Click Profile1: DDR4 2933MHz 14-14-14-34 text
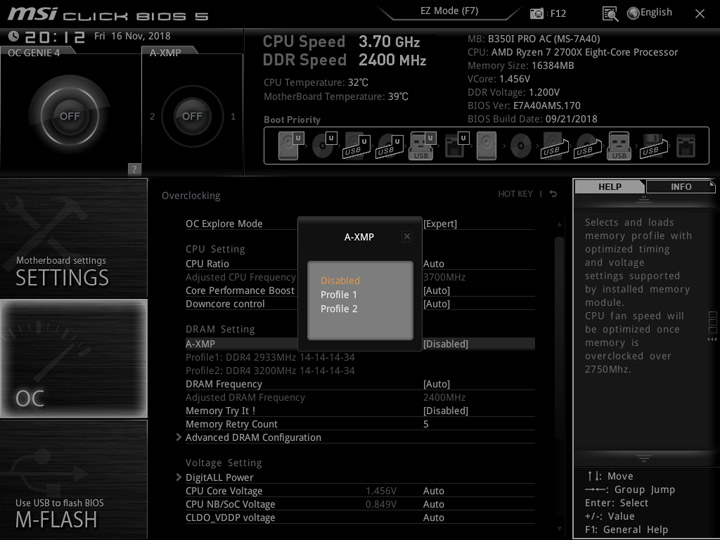 click(270, 357)
